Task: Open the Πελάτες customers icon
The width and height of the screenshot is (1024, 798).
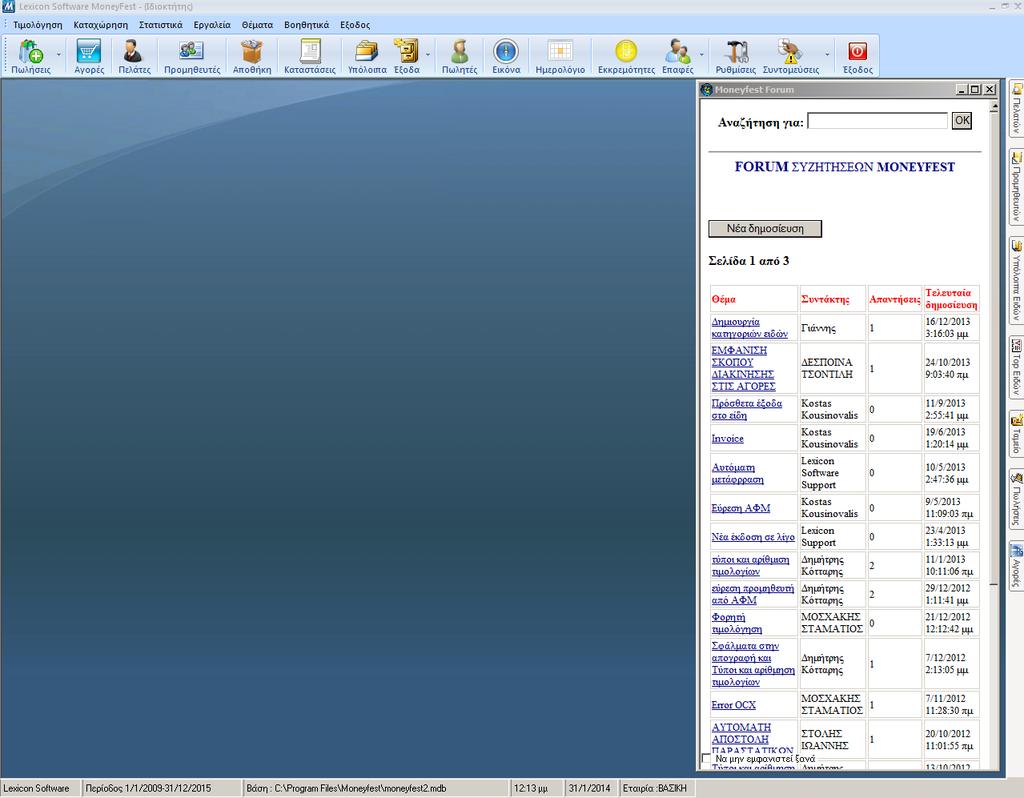Action: tap(134, 56)
